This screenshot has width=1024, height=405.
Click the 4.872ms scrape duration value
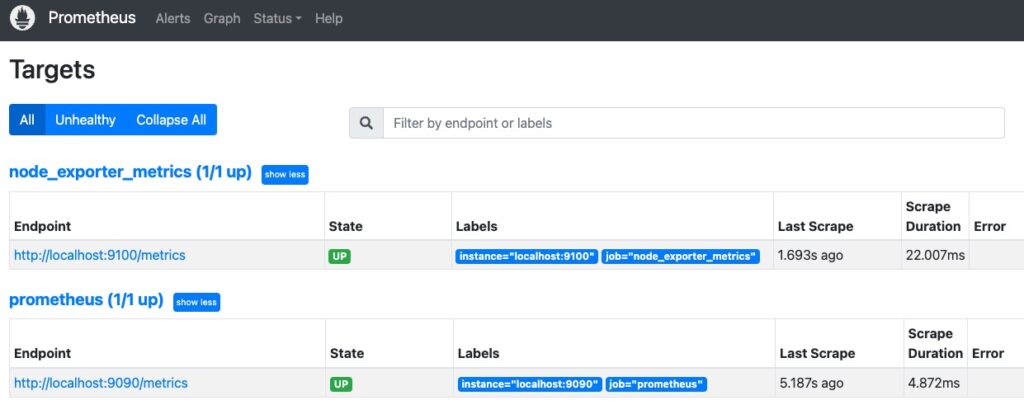(x=934, y=383)
